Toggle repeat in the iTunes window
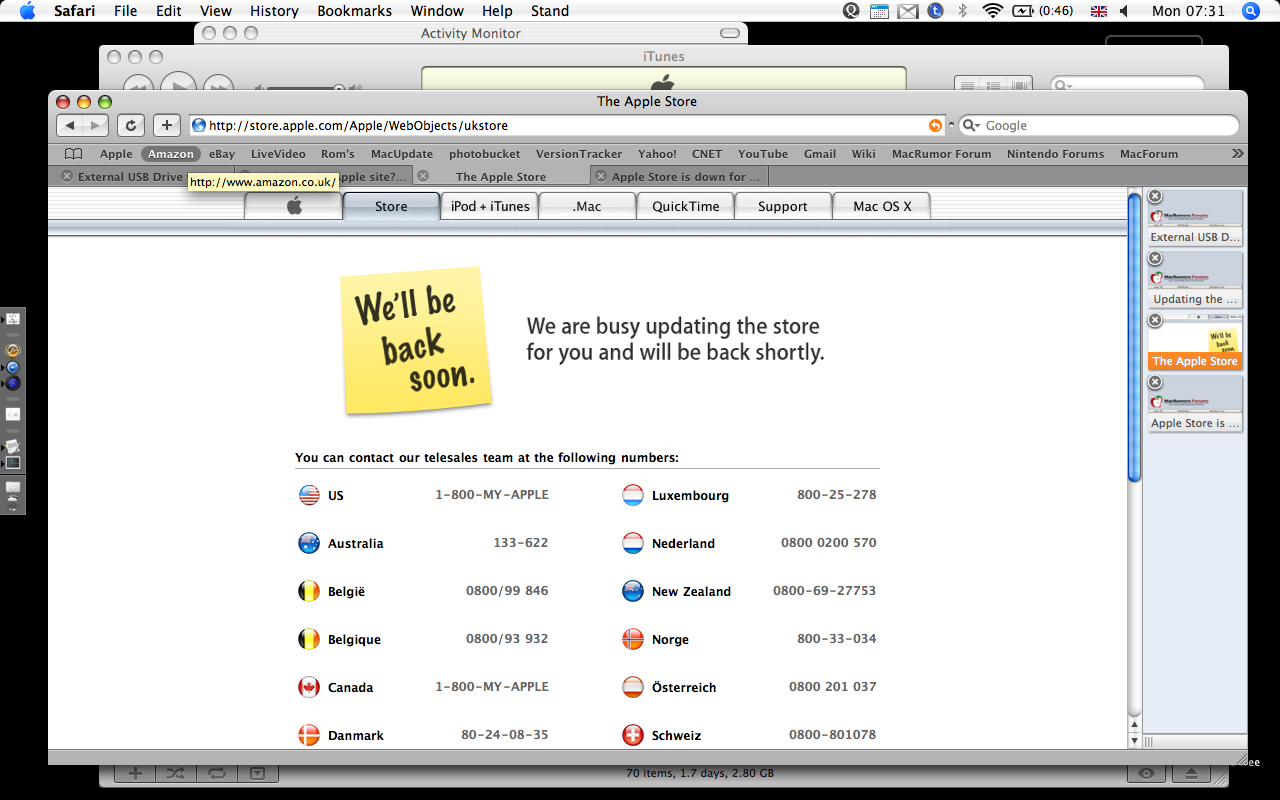This screenshot has width=1280, height=800. click(x=215, y=773)
